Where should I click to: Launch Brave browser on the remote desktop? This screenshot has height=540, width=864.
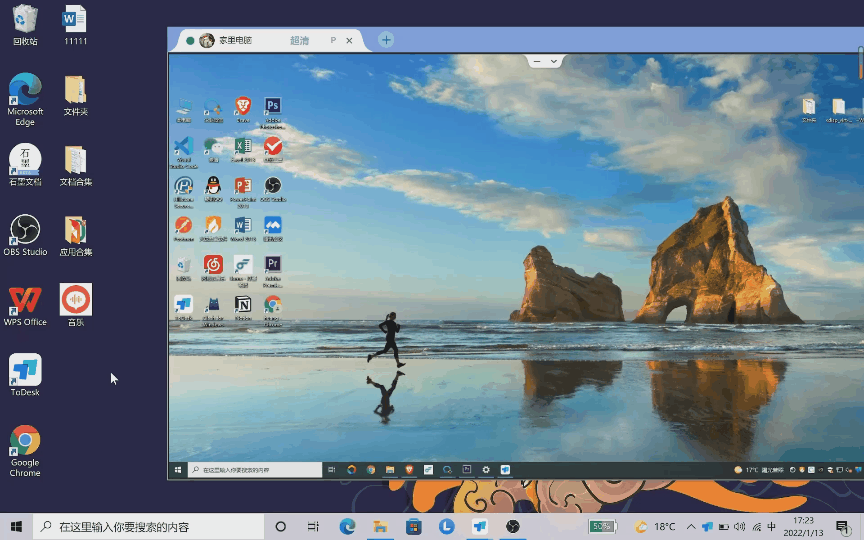coord(242,106)
